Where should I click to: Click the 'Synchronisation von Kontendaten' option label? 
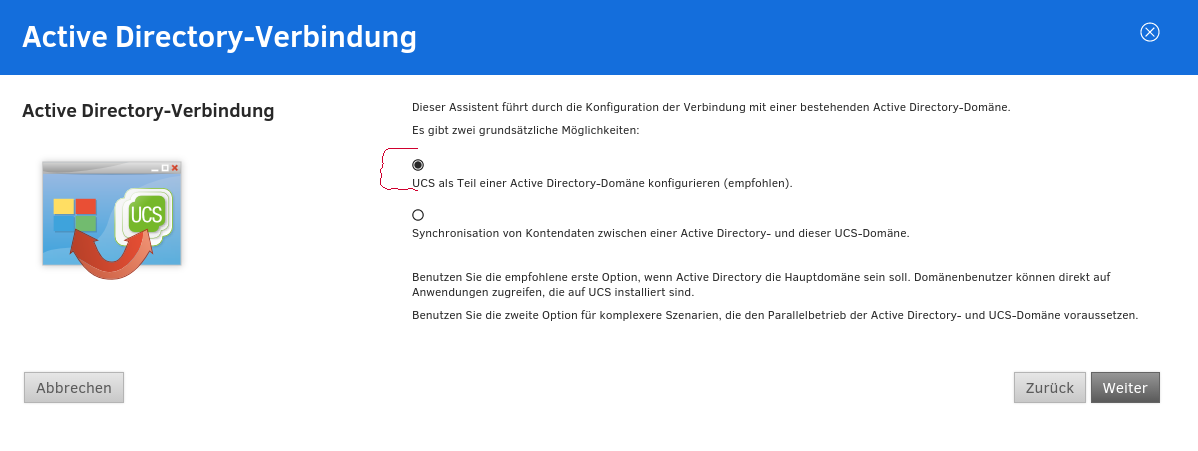point(660,234)
